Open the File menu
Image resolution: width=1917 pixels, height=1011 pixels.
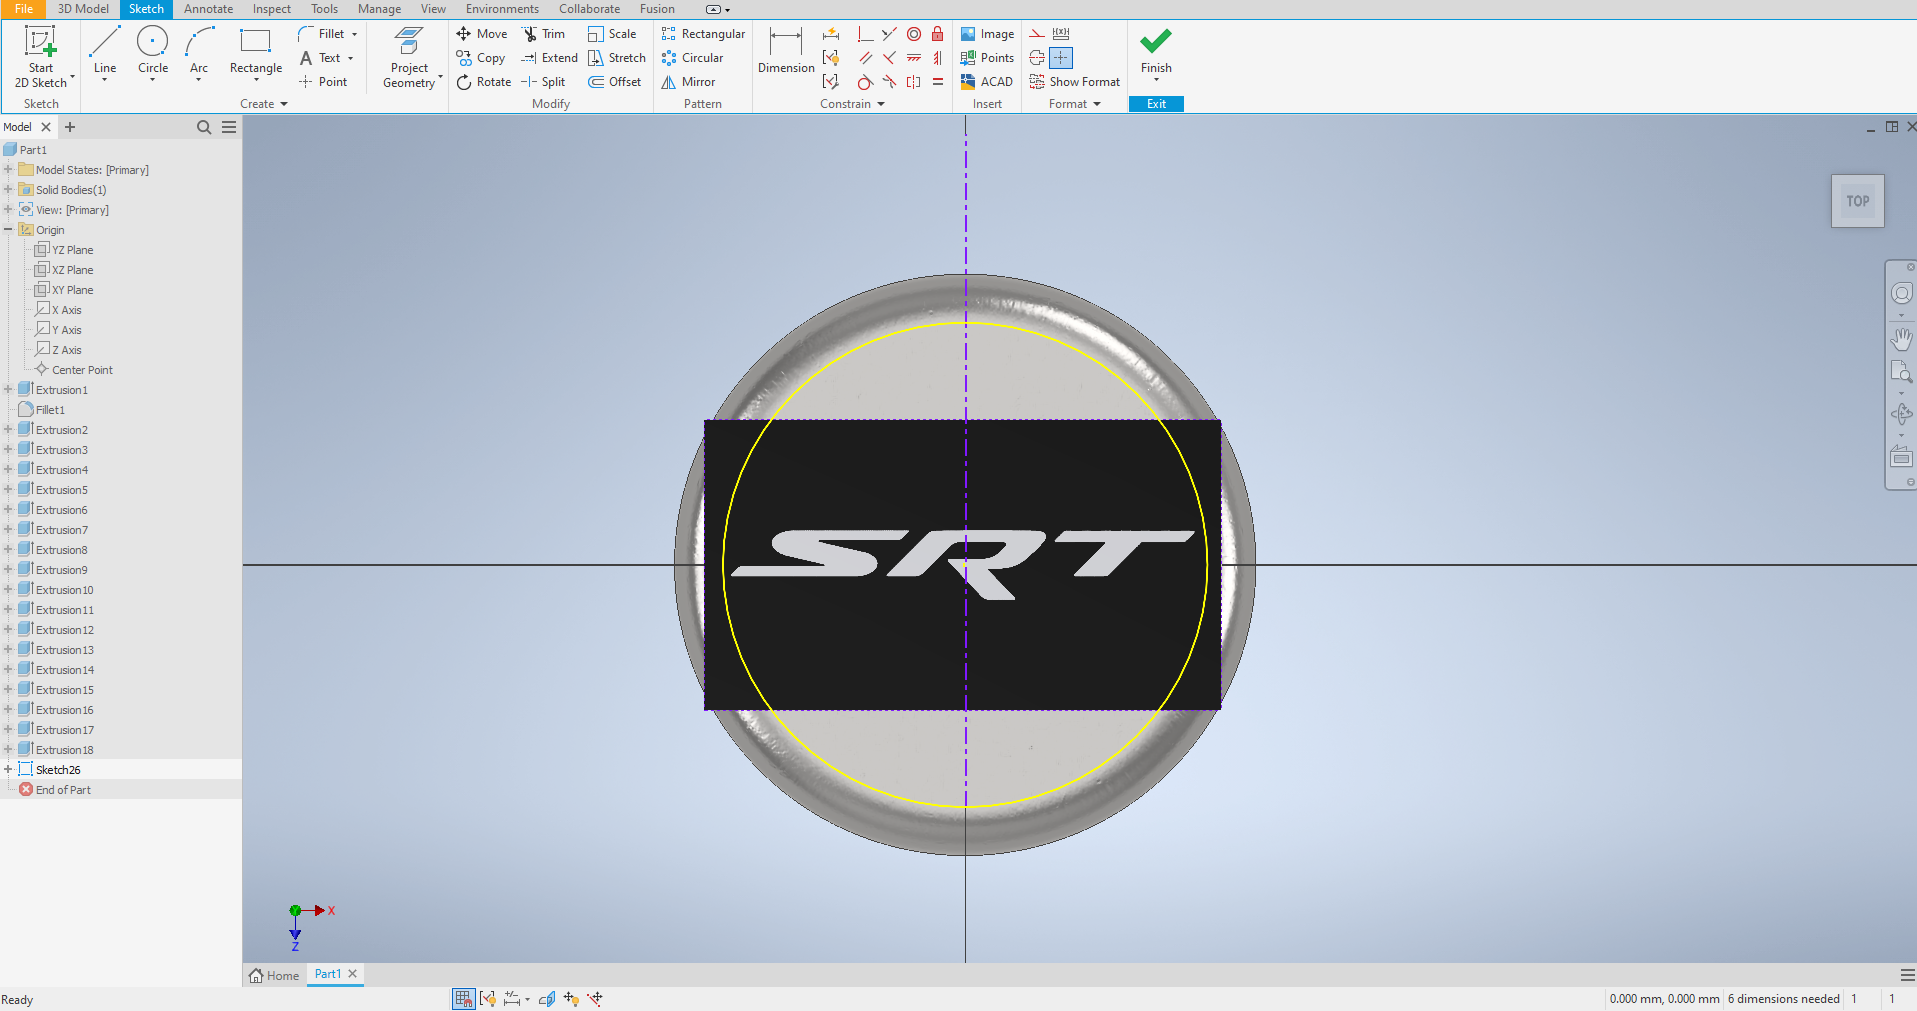coord(24,9)
